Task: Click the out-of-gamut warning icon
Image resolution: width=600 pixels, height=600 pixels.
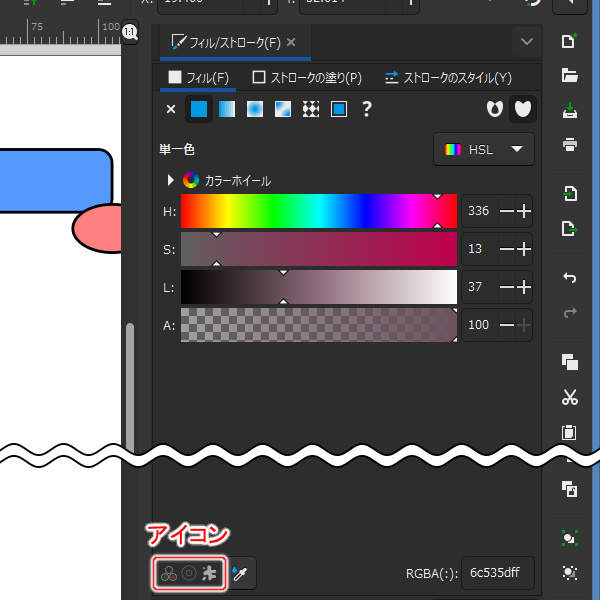Action: click(189, 573)
